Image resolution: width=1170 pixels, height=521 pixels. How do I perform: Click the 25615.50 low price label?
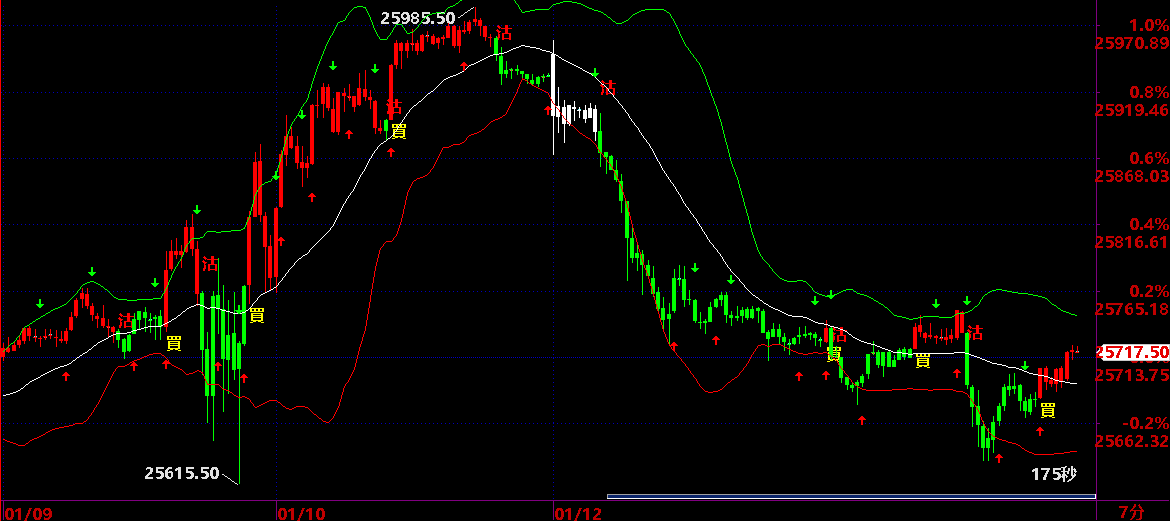click(x=182, y=472)
